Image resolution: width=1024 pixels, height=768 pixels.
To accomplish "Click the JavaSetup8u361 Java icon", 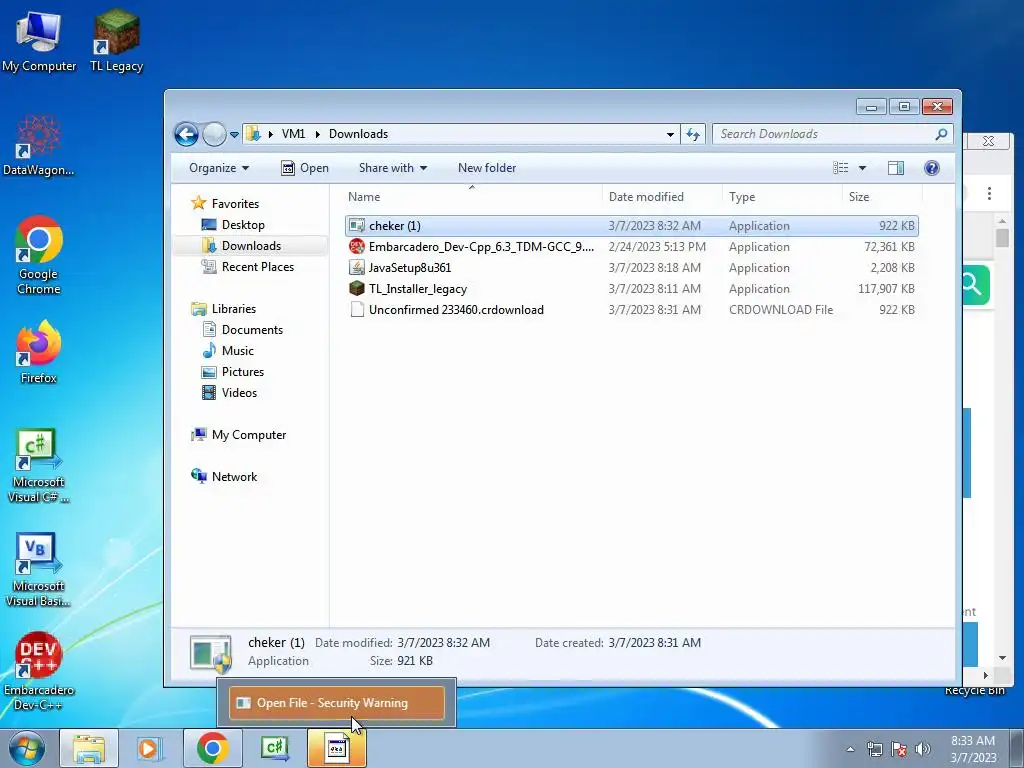I will (357, 268).
